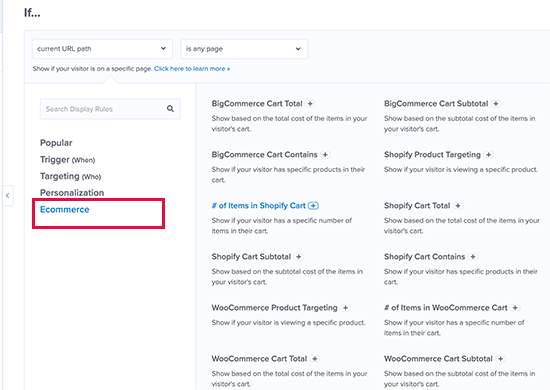This screenshot has height=390, width=550.
Task: Choose the Shopify Cart Contains rule title
Action: pos(424,257)
